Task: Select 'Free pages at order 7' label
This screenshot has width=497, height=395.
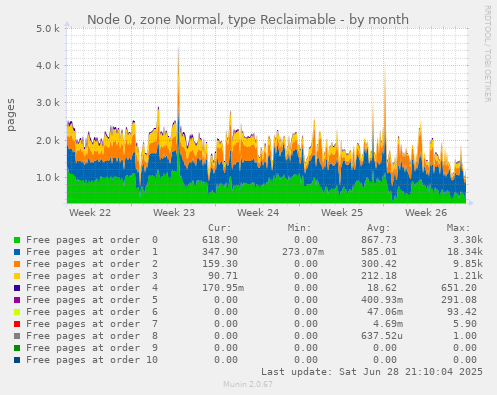Action: [x=92, y=324]
